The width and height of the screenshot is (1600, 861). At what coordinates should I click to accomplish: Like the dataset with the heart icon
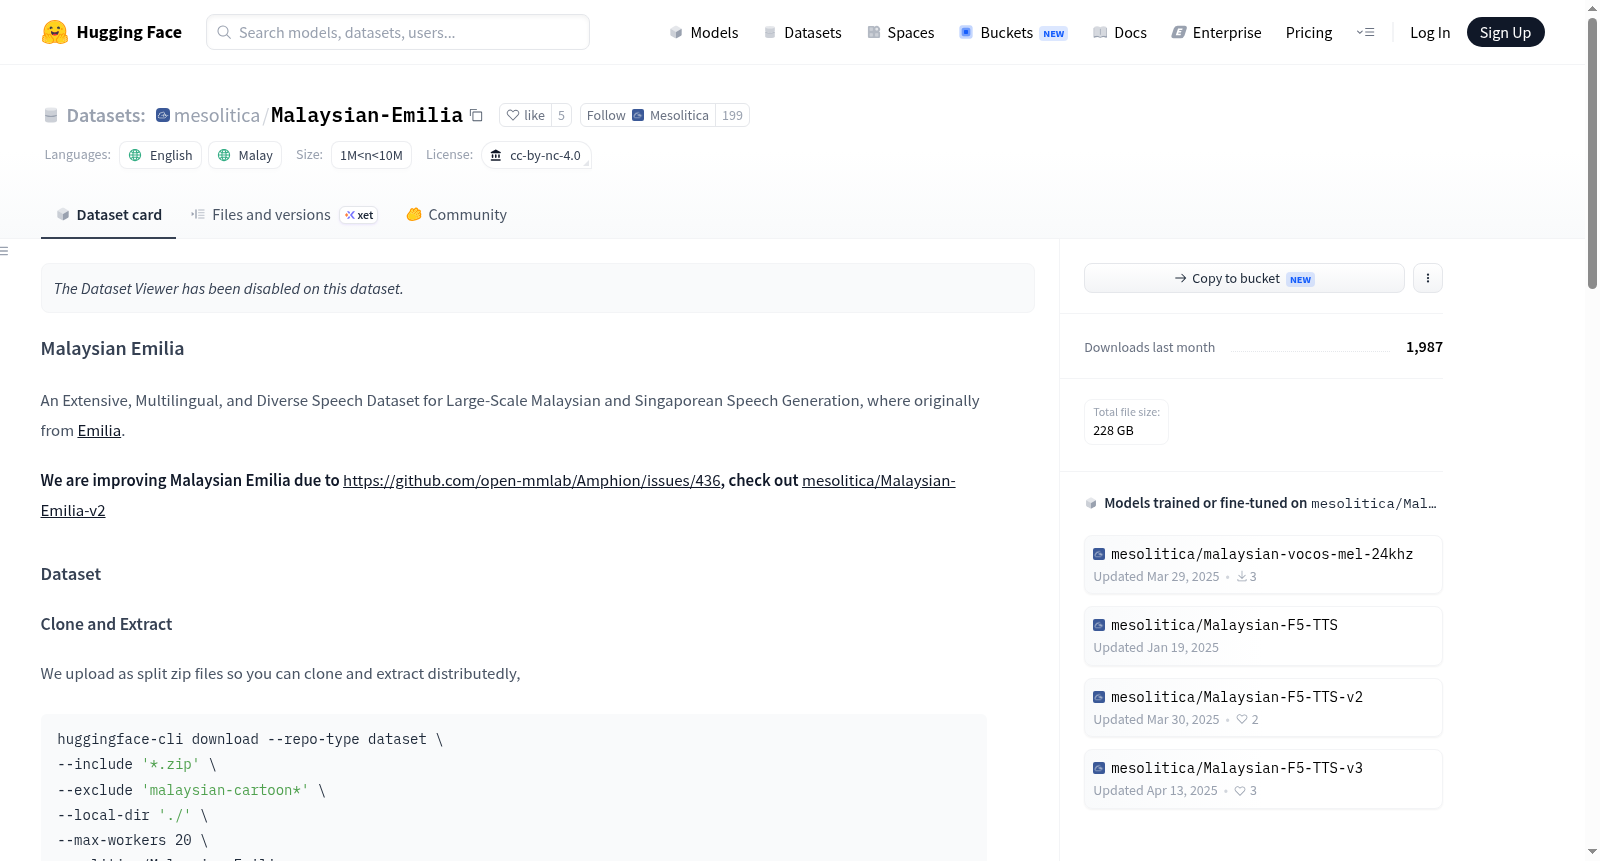525,116
